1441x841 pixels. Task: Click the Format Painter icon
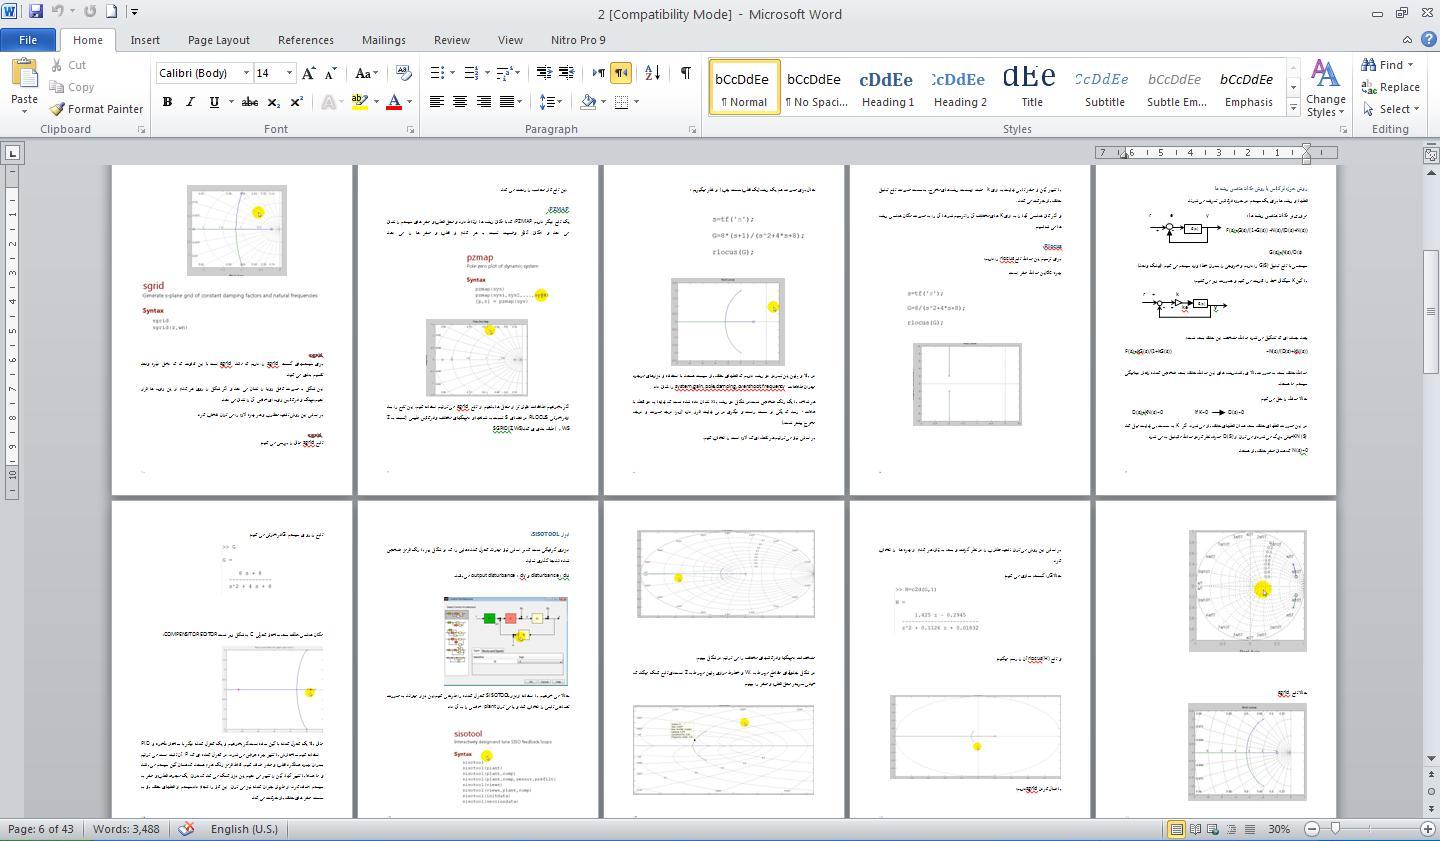pos(58,109)
